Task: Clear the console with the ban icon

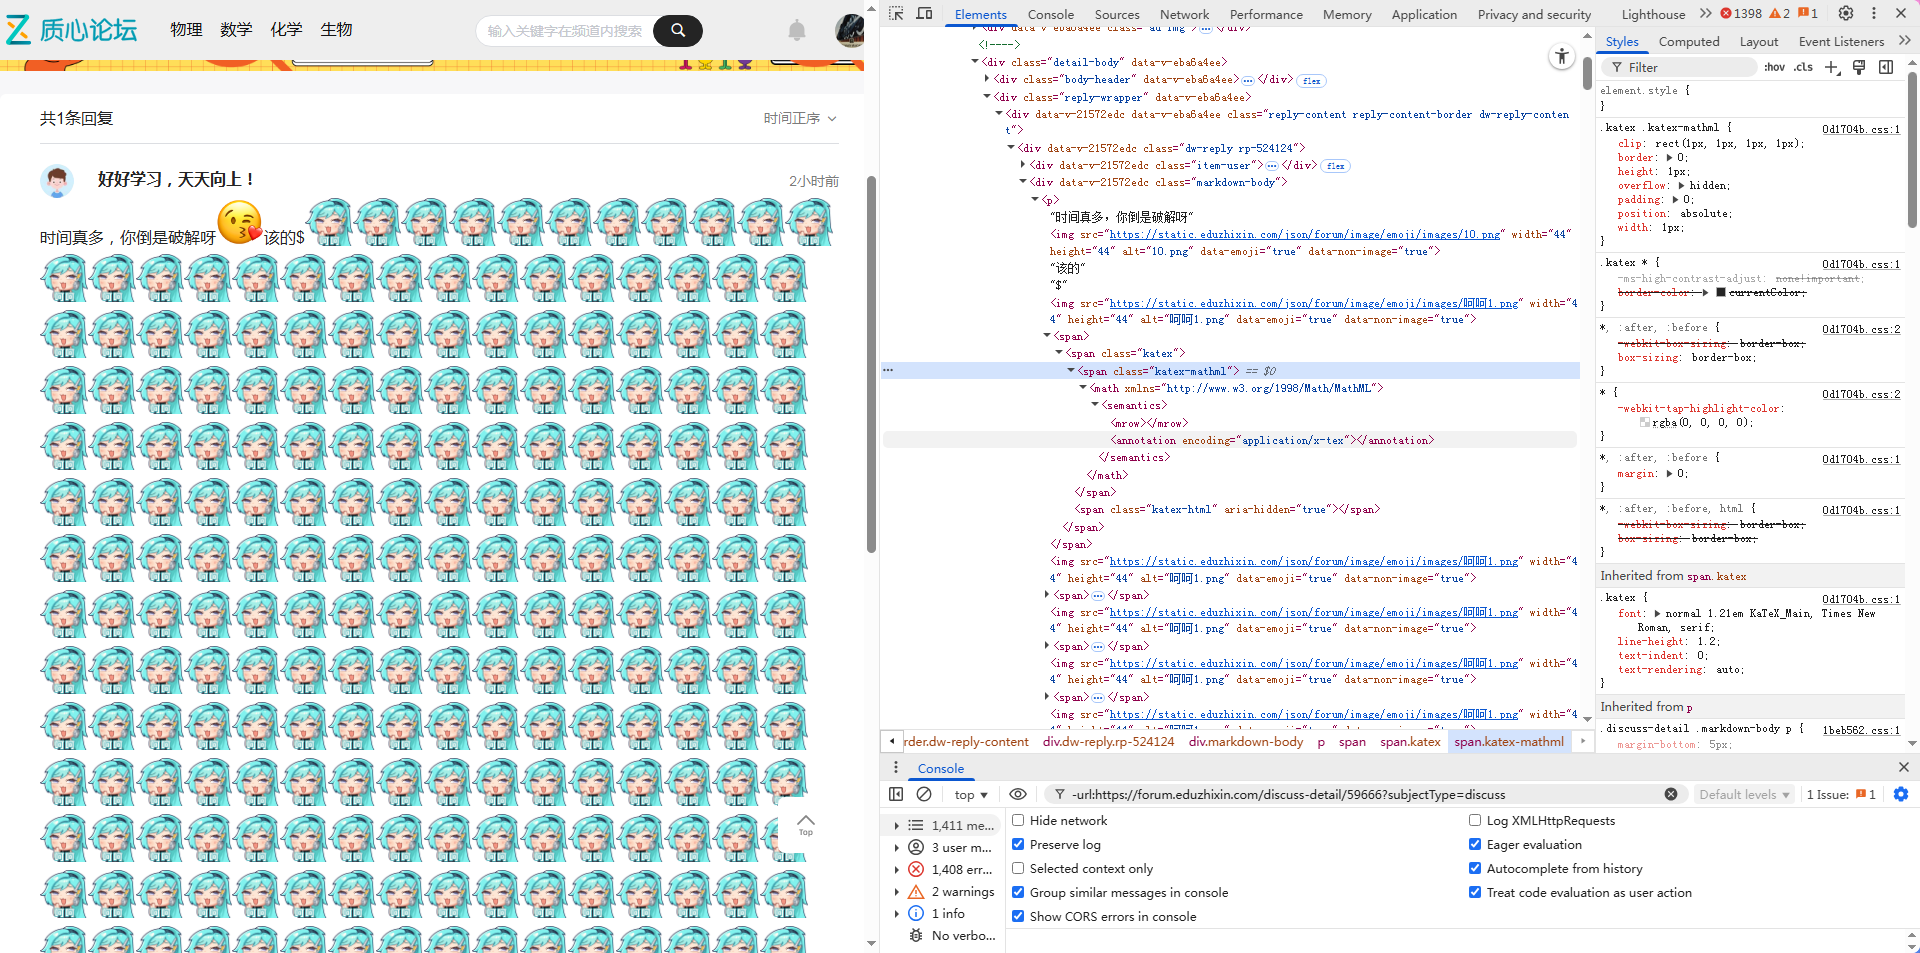Action: (x=924, y=794)
